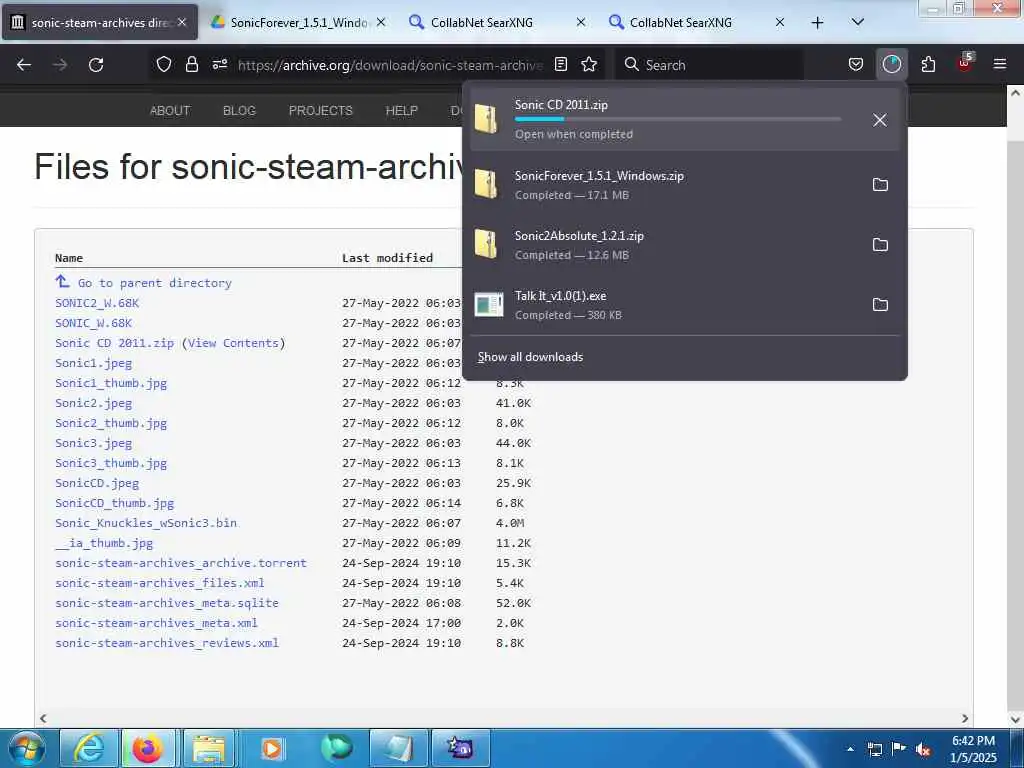This screenshot has height=768, width=1024.
Task: Open sonic-steam-archives_meta.sqlite link
Action: click(x=167, y=603)
